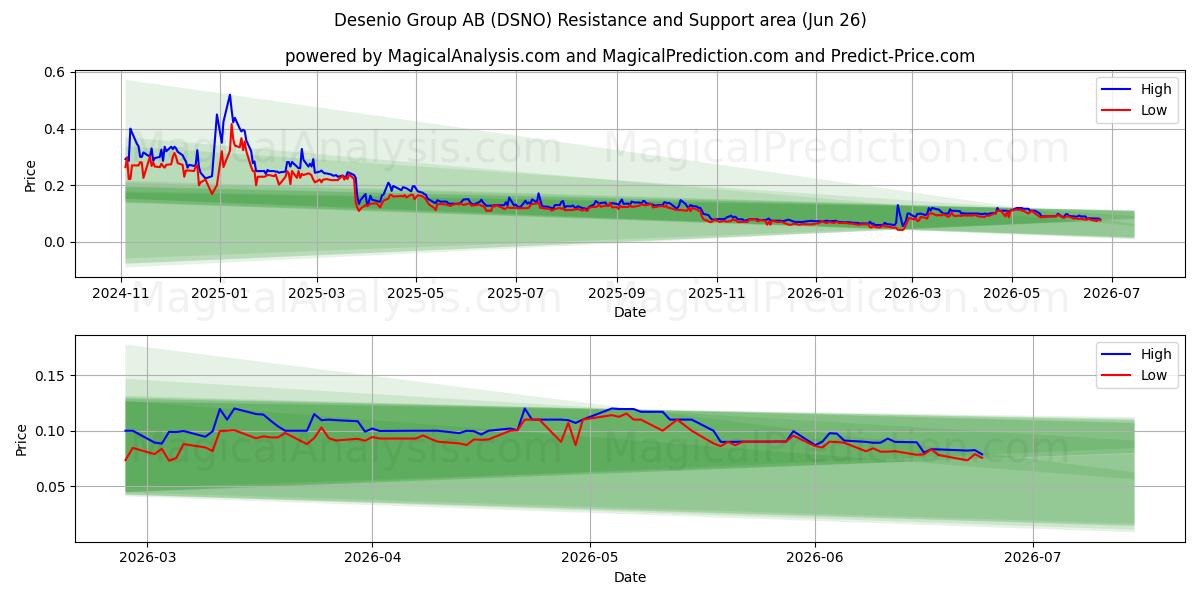Click the '2026-07' tick on the top chart axis
The height and width of the screenshot is (600, 1200).
(x=1110, y=294)
